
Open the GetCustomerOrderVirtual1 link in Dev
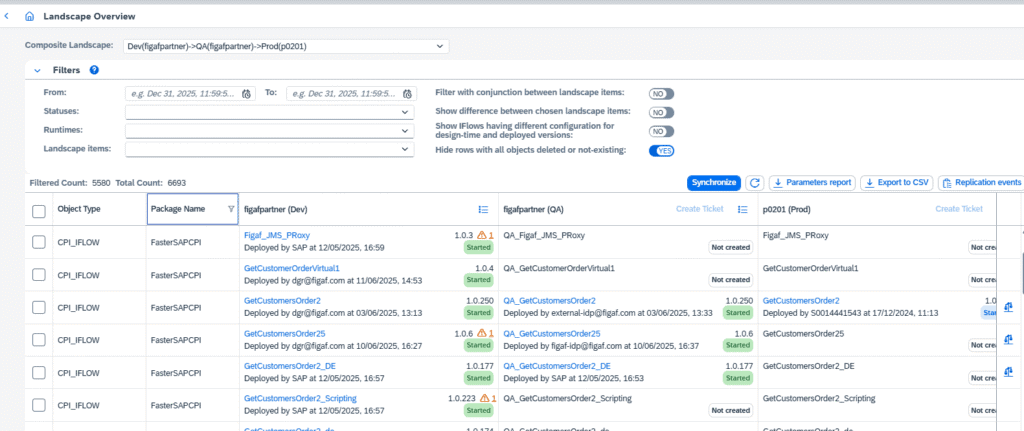pyautogui.click(x=292, y=268)
